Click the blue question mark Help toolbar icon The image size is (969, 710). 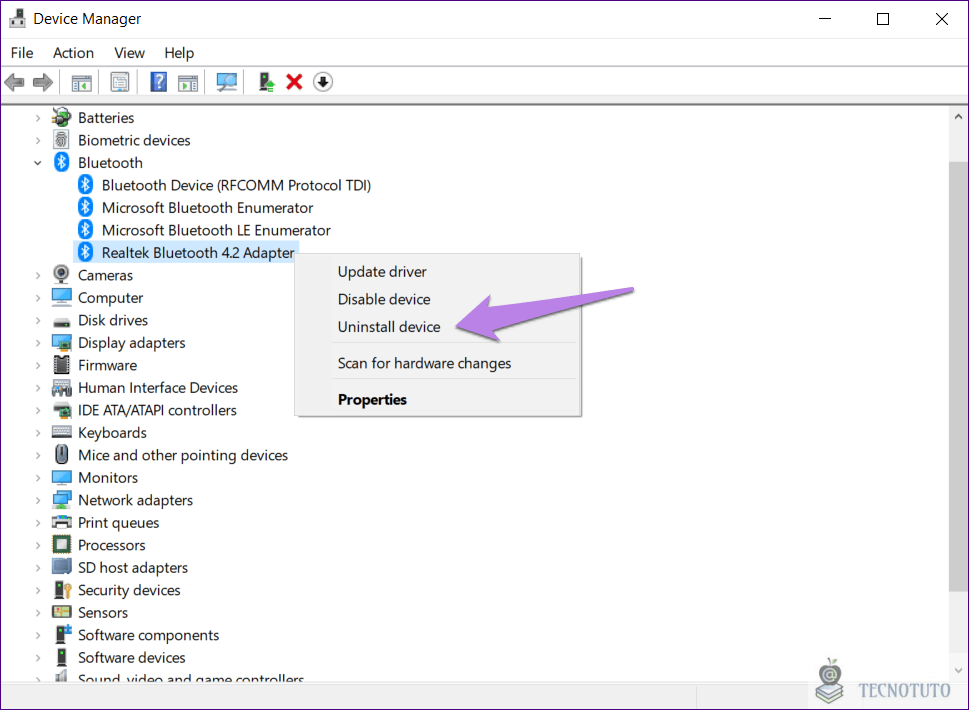pyautogui.click(x=159, y=82)
